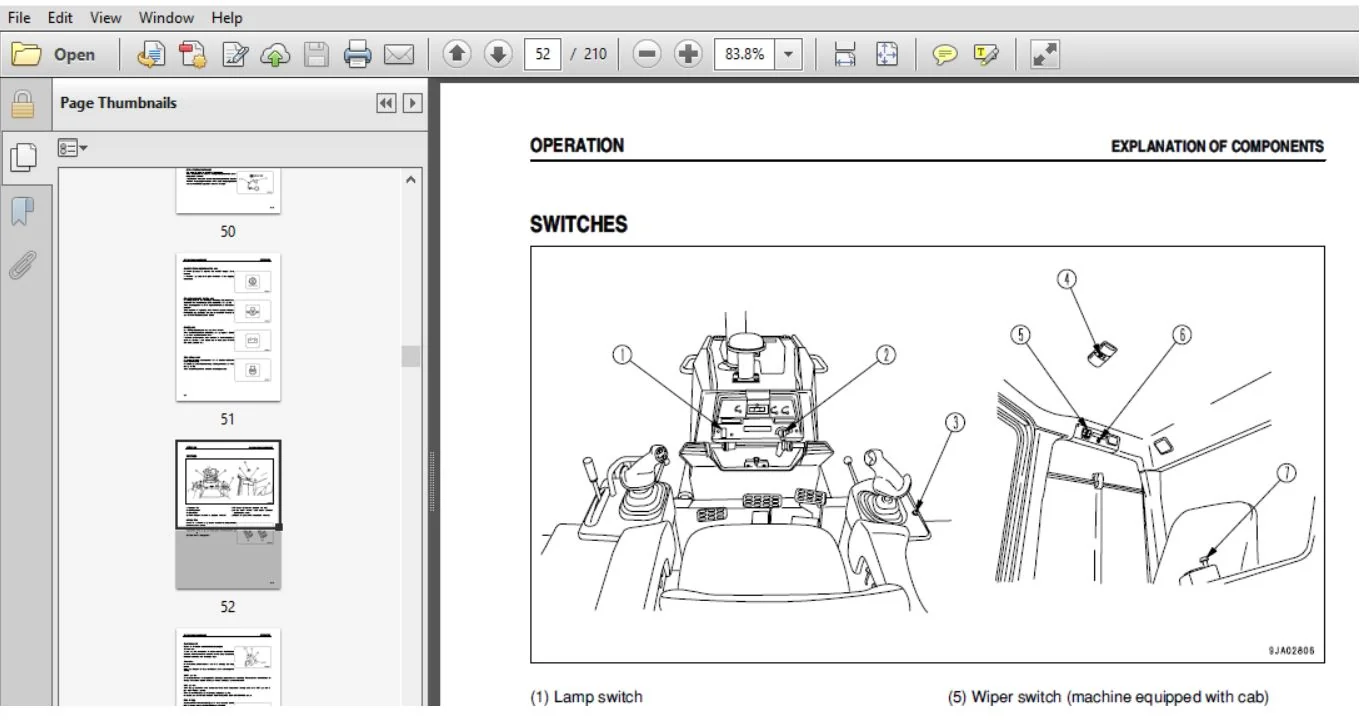Open the Attachments paperclip panel icon

click(22, 265)
